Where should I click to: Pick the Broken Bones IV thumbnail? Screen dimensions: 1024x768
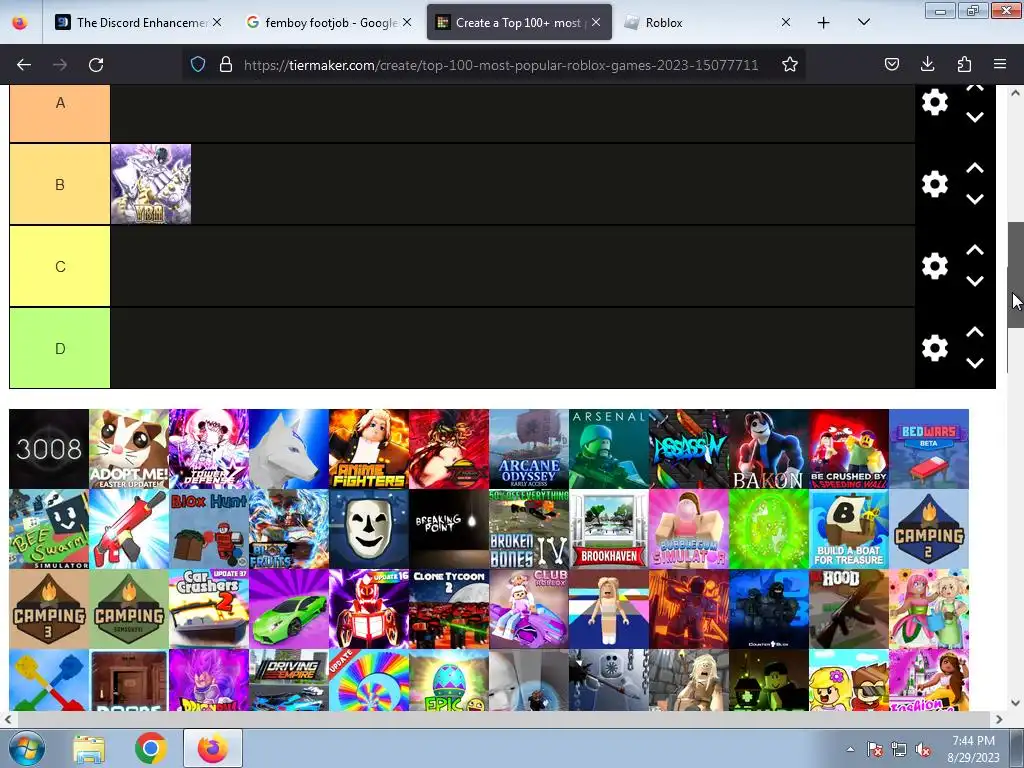pyautogui.click(x=529, y=529)
